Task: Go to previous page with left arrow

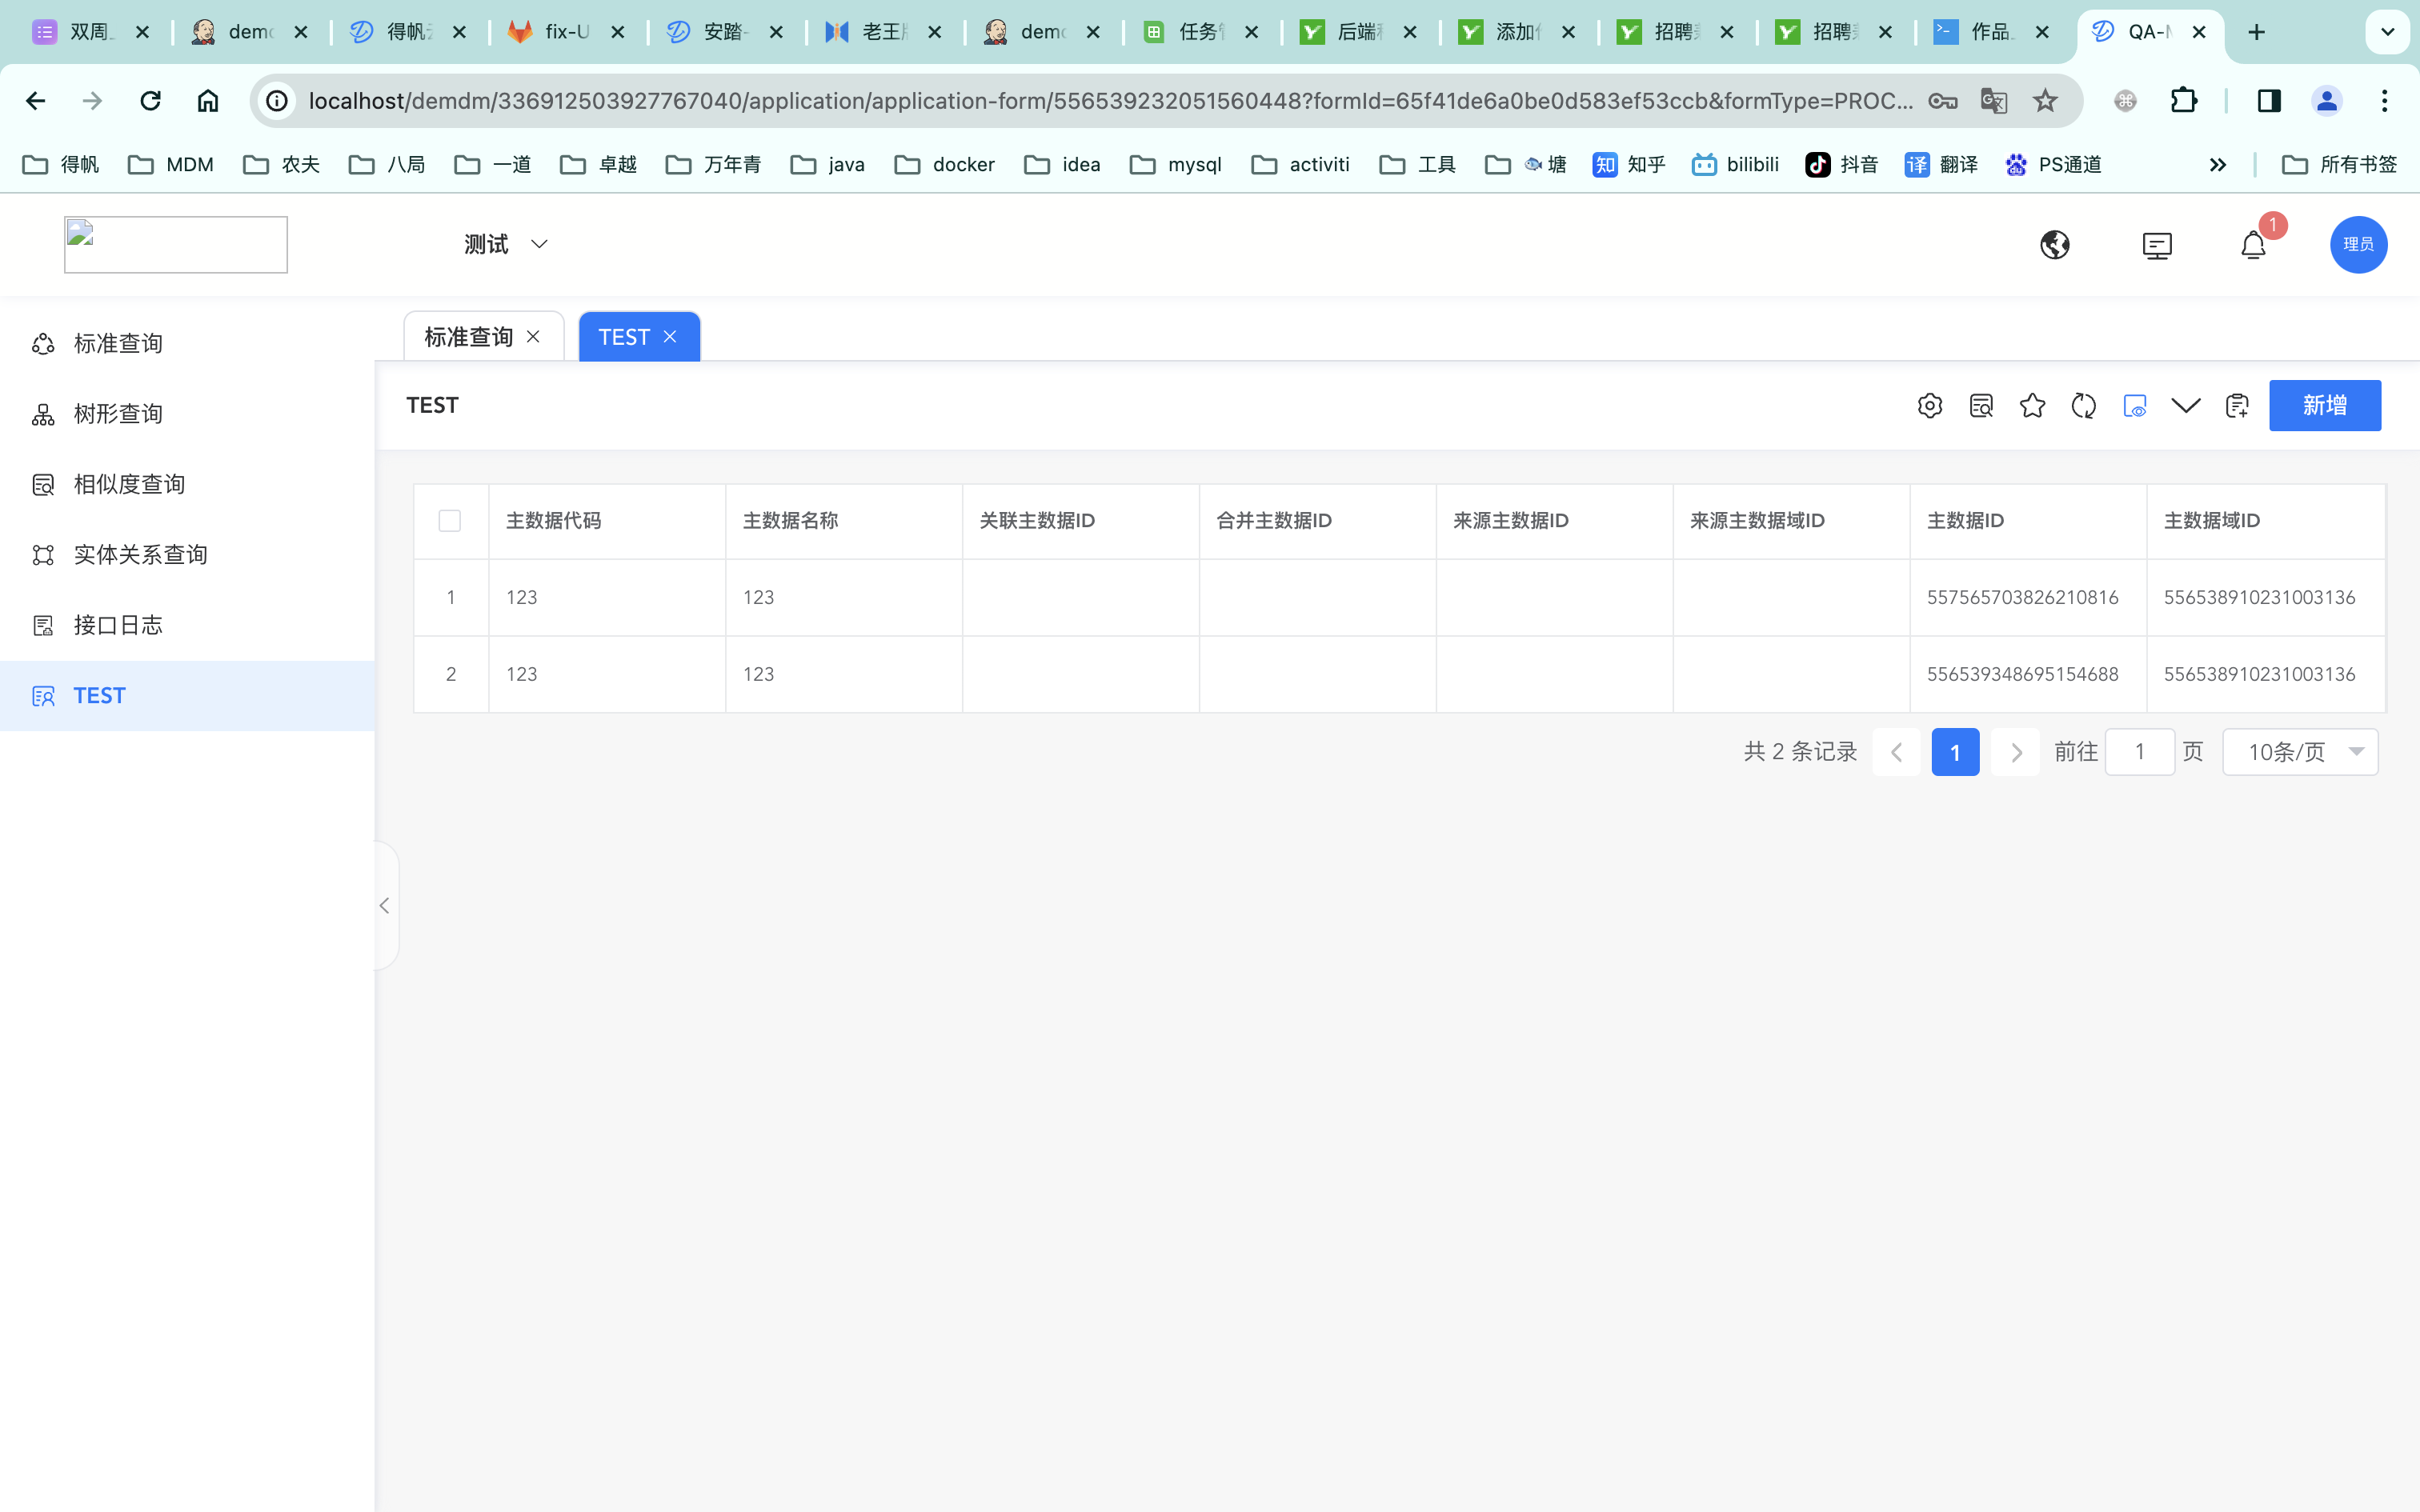Action: click(1896, 752)
